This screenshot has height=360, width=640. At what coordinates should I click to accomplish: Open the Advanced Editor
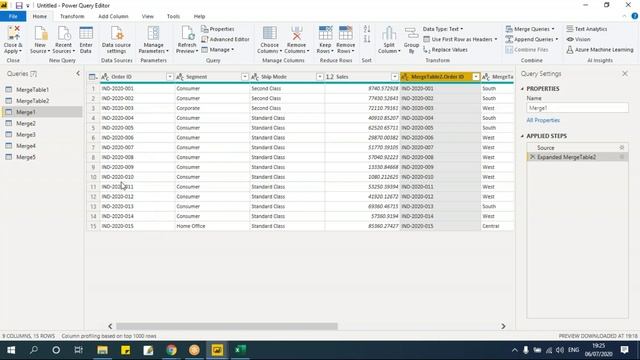(x=225, y=39)
